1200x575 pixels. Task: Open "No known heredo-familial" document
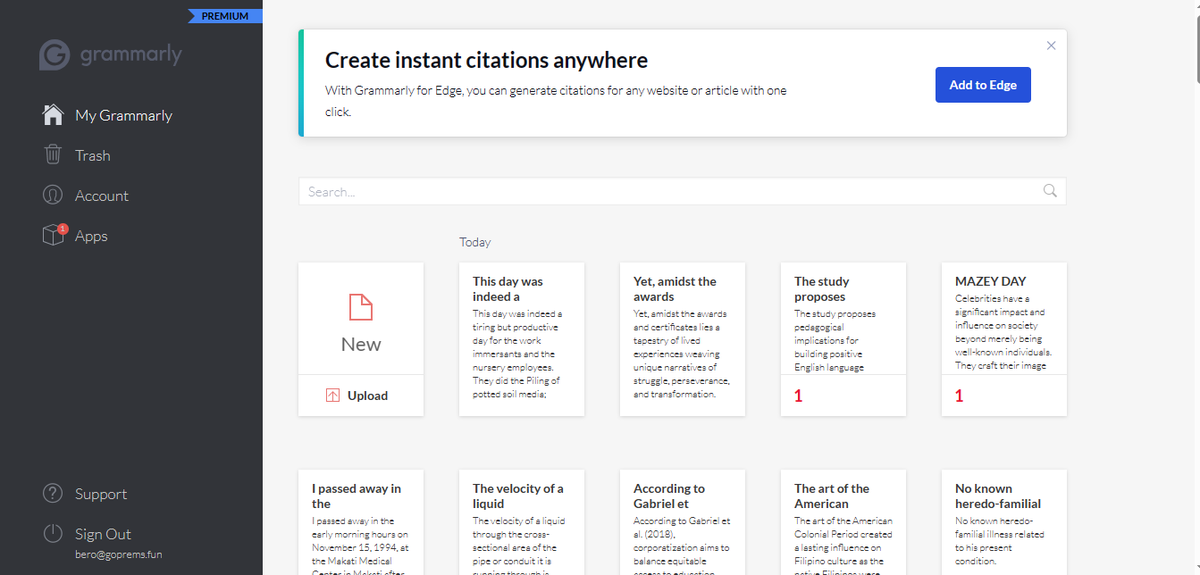coord(1005,522)
